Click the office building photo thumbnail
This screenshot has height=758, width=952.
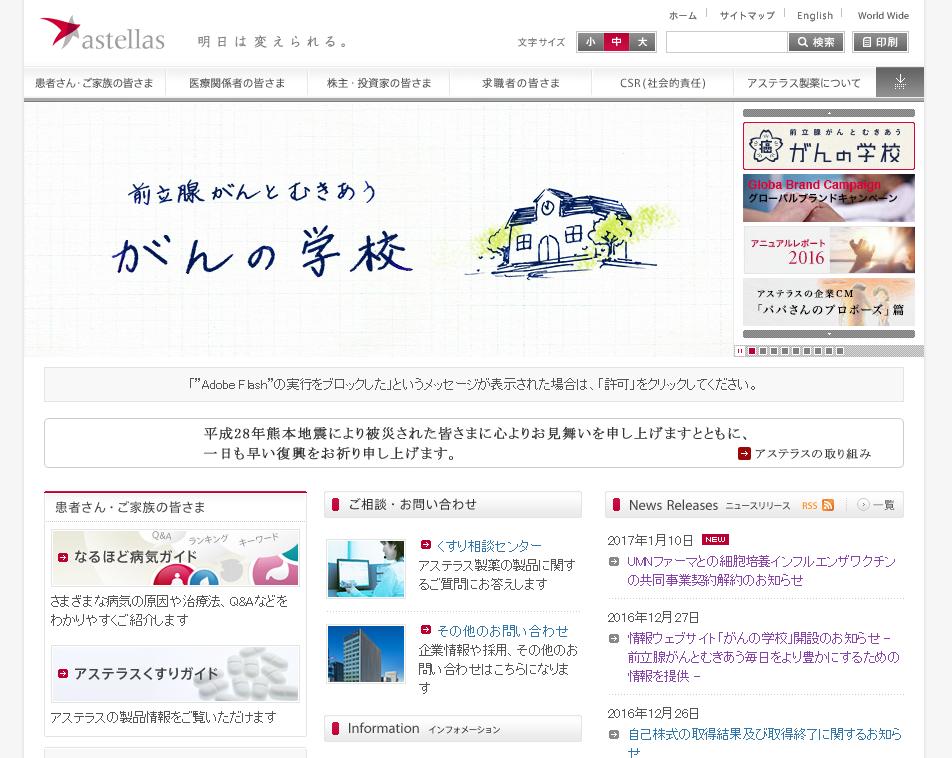[366, 654]
